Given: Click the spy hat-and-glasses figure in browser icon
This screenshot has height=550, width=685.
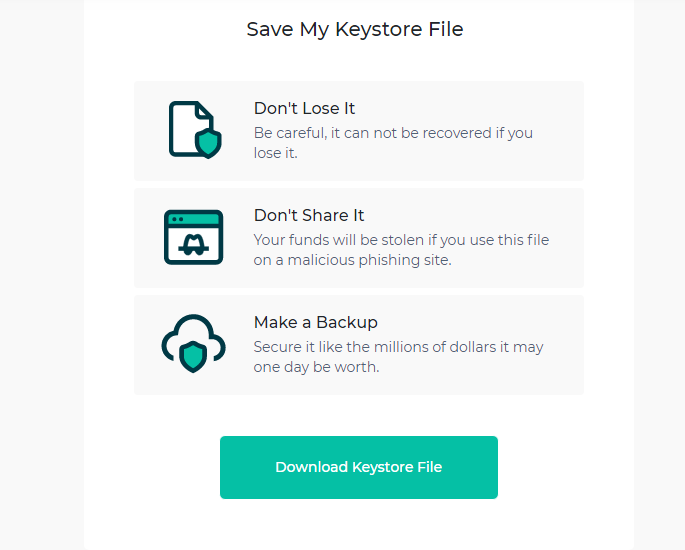Looking at the screenshot, I should tap(194, 245).
